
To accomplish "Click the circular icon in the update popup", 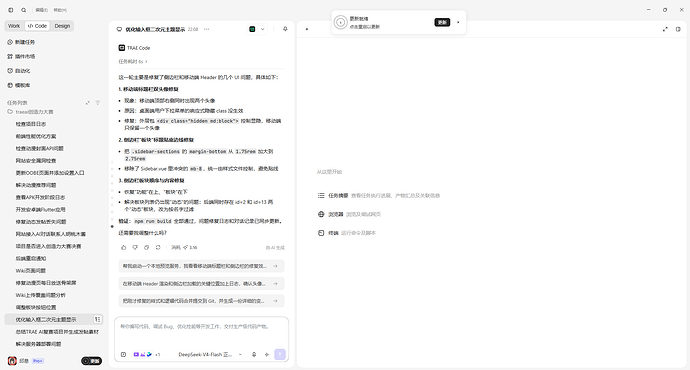I will [x=341, y=22].
